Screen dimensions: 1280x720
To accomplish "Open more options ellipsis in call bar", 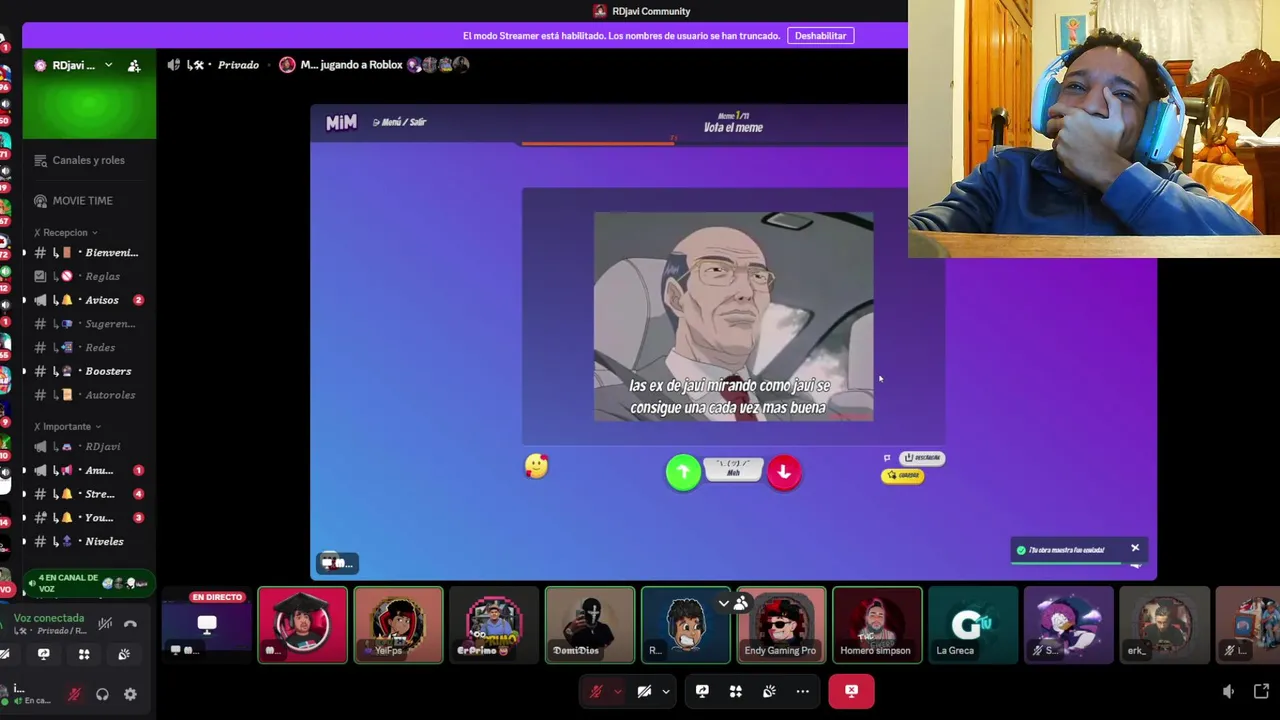I will coord(803,691).
